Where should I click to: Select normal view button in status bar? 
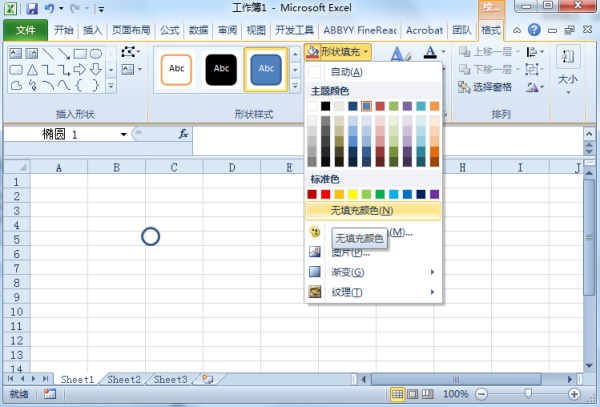tap(398, 395)
